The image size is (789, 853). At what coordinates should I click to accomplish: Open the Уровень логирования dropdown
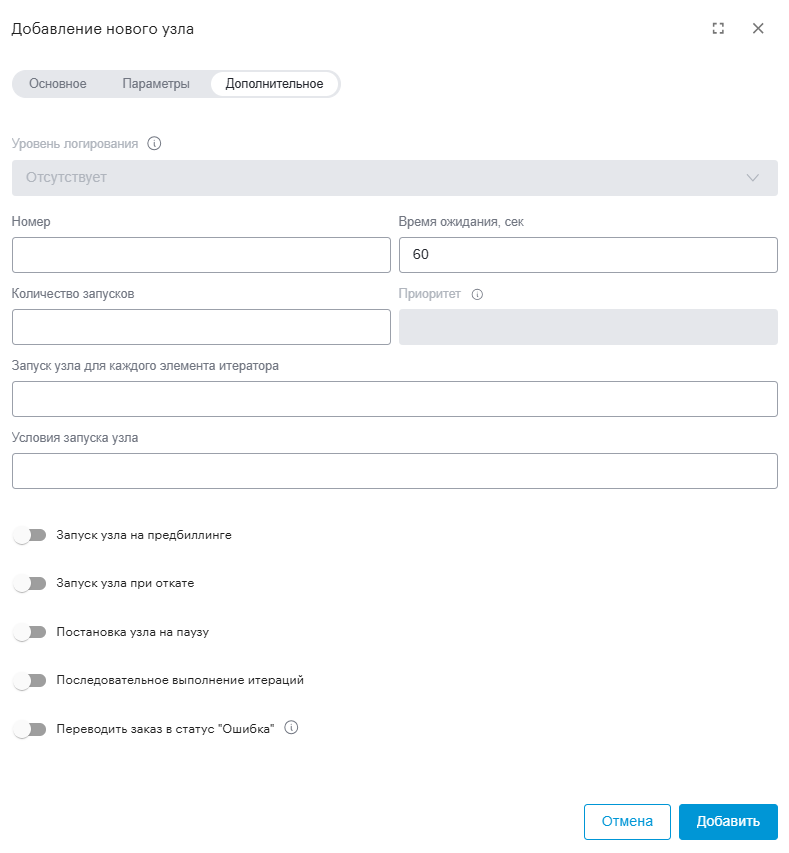[x=394, y=178]
